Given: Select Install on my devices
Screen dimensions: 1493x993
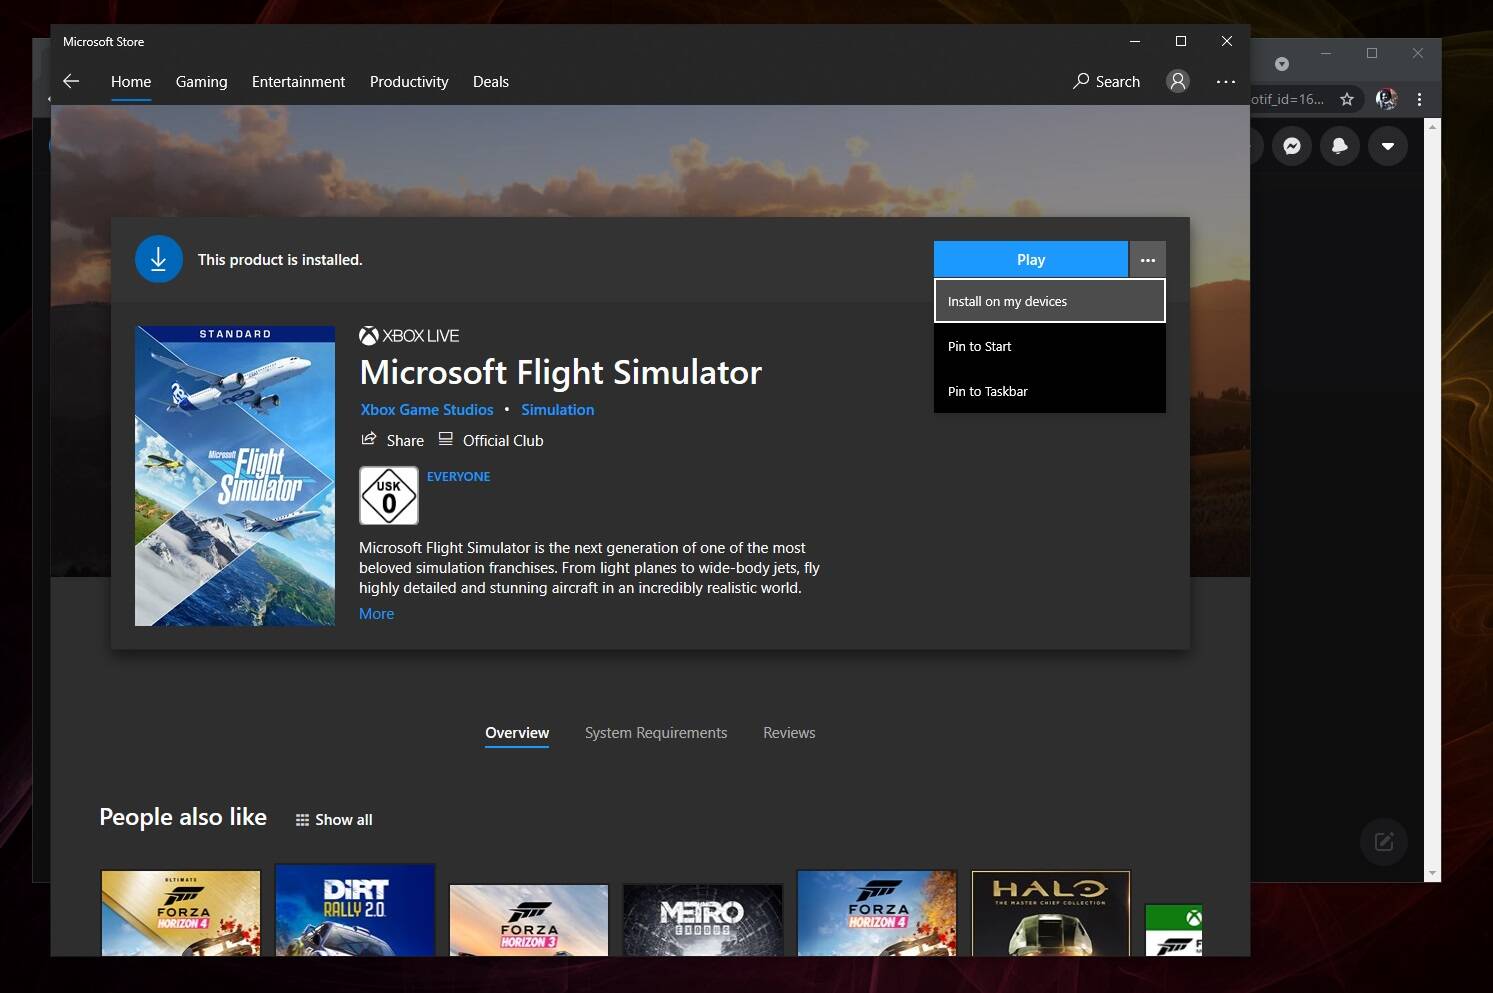Looking at the screenshot, I should [1049, 301].
